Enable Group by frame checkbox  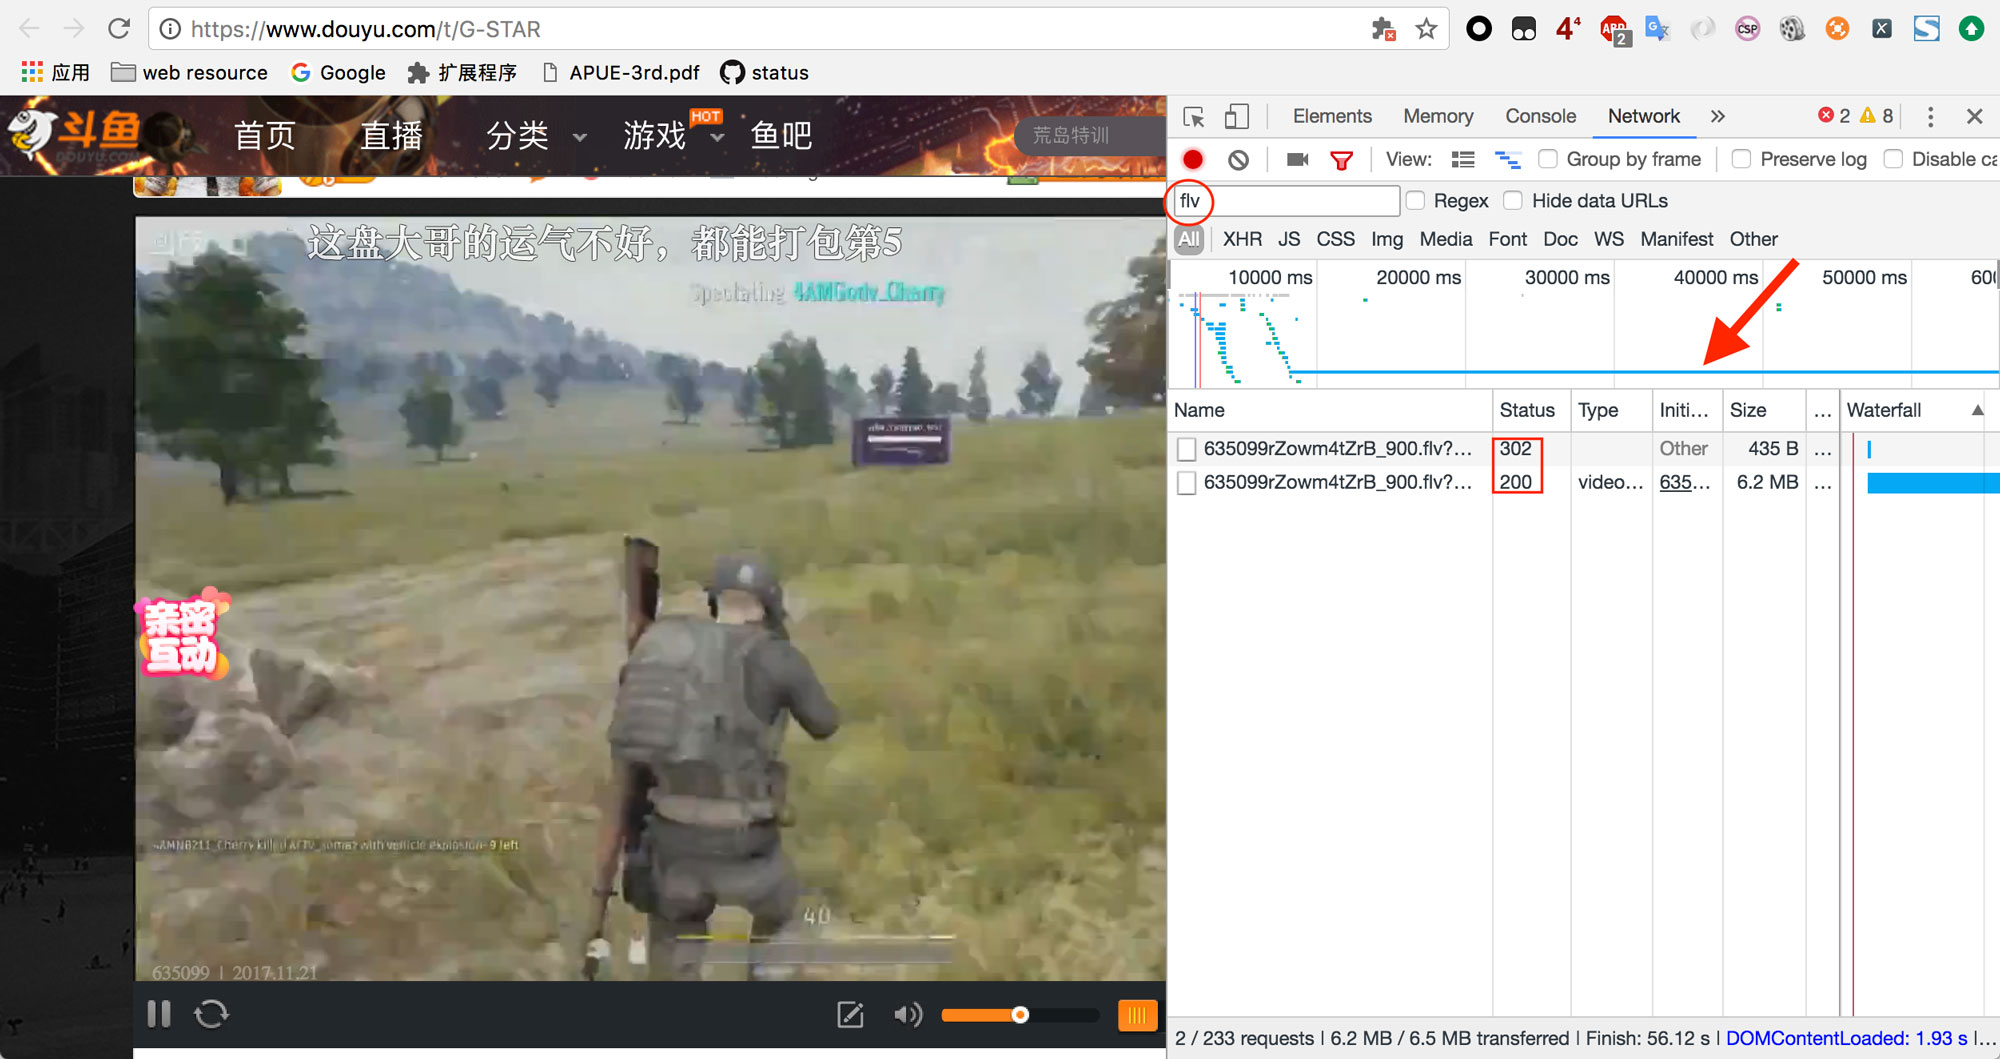point(1548,159)
